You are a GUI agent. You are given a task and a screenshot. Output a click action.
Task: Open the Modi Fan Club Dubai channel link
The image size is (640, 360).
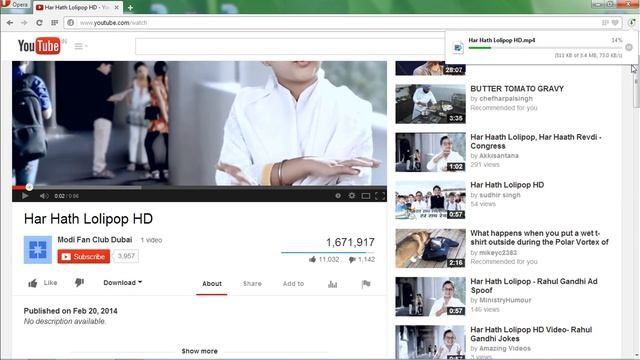coord(95,240)
